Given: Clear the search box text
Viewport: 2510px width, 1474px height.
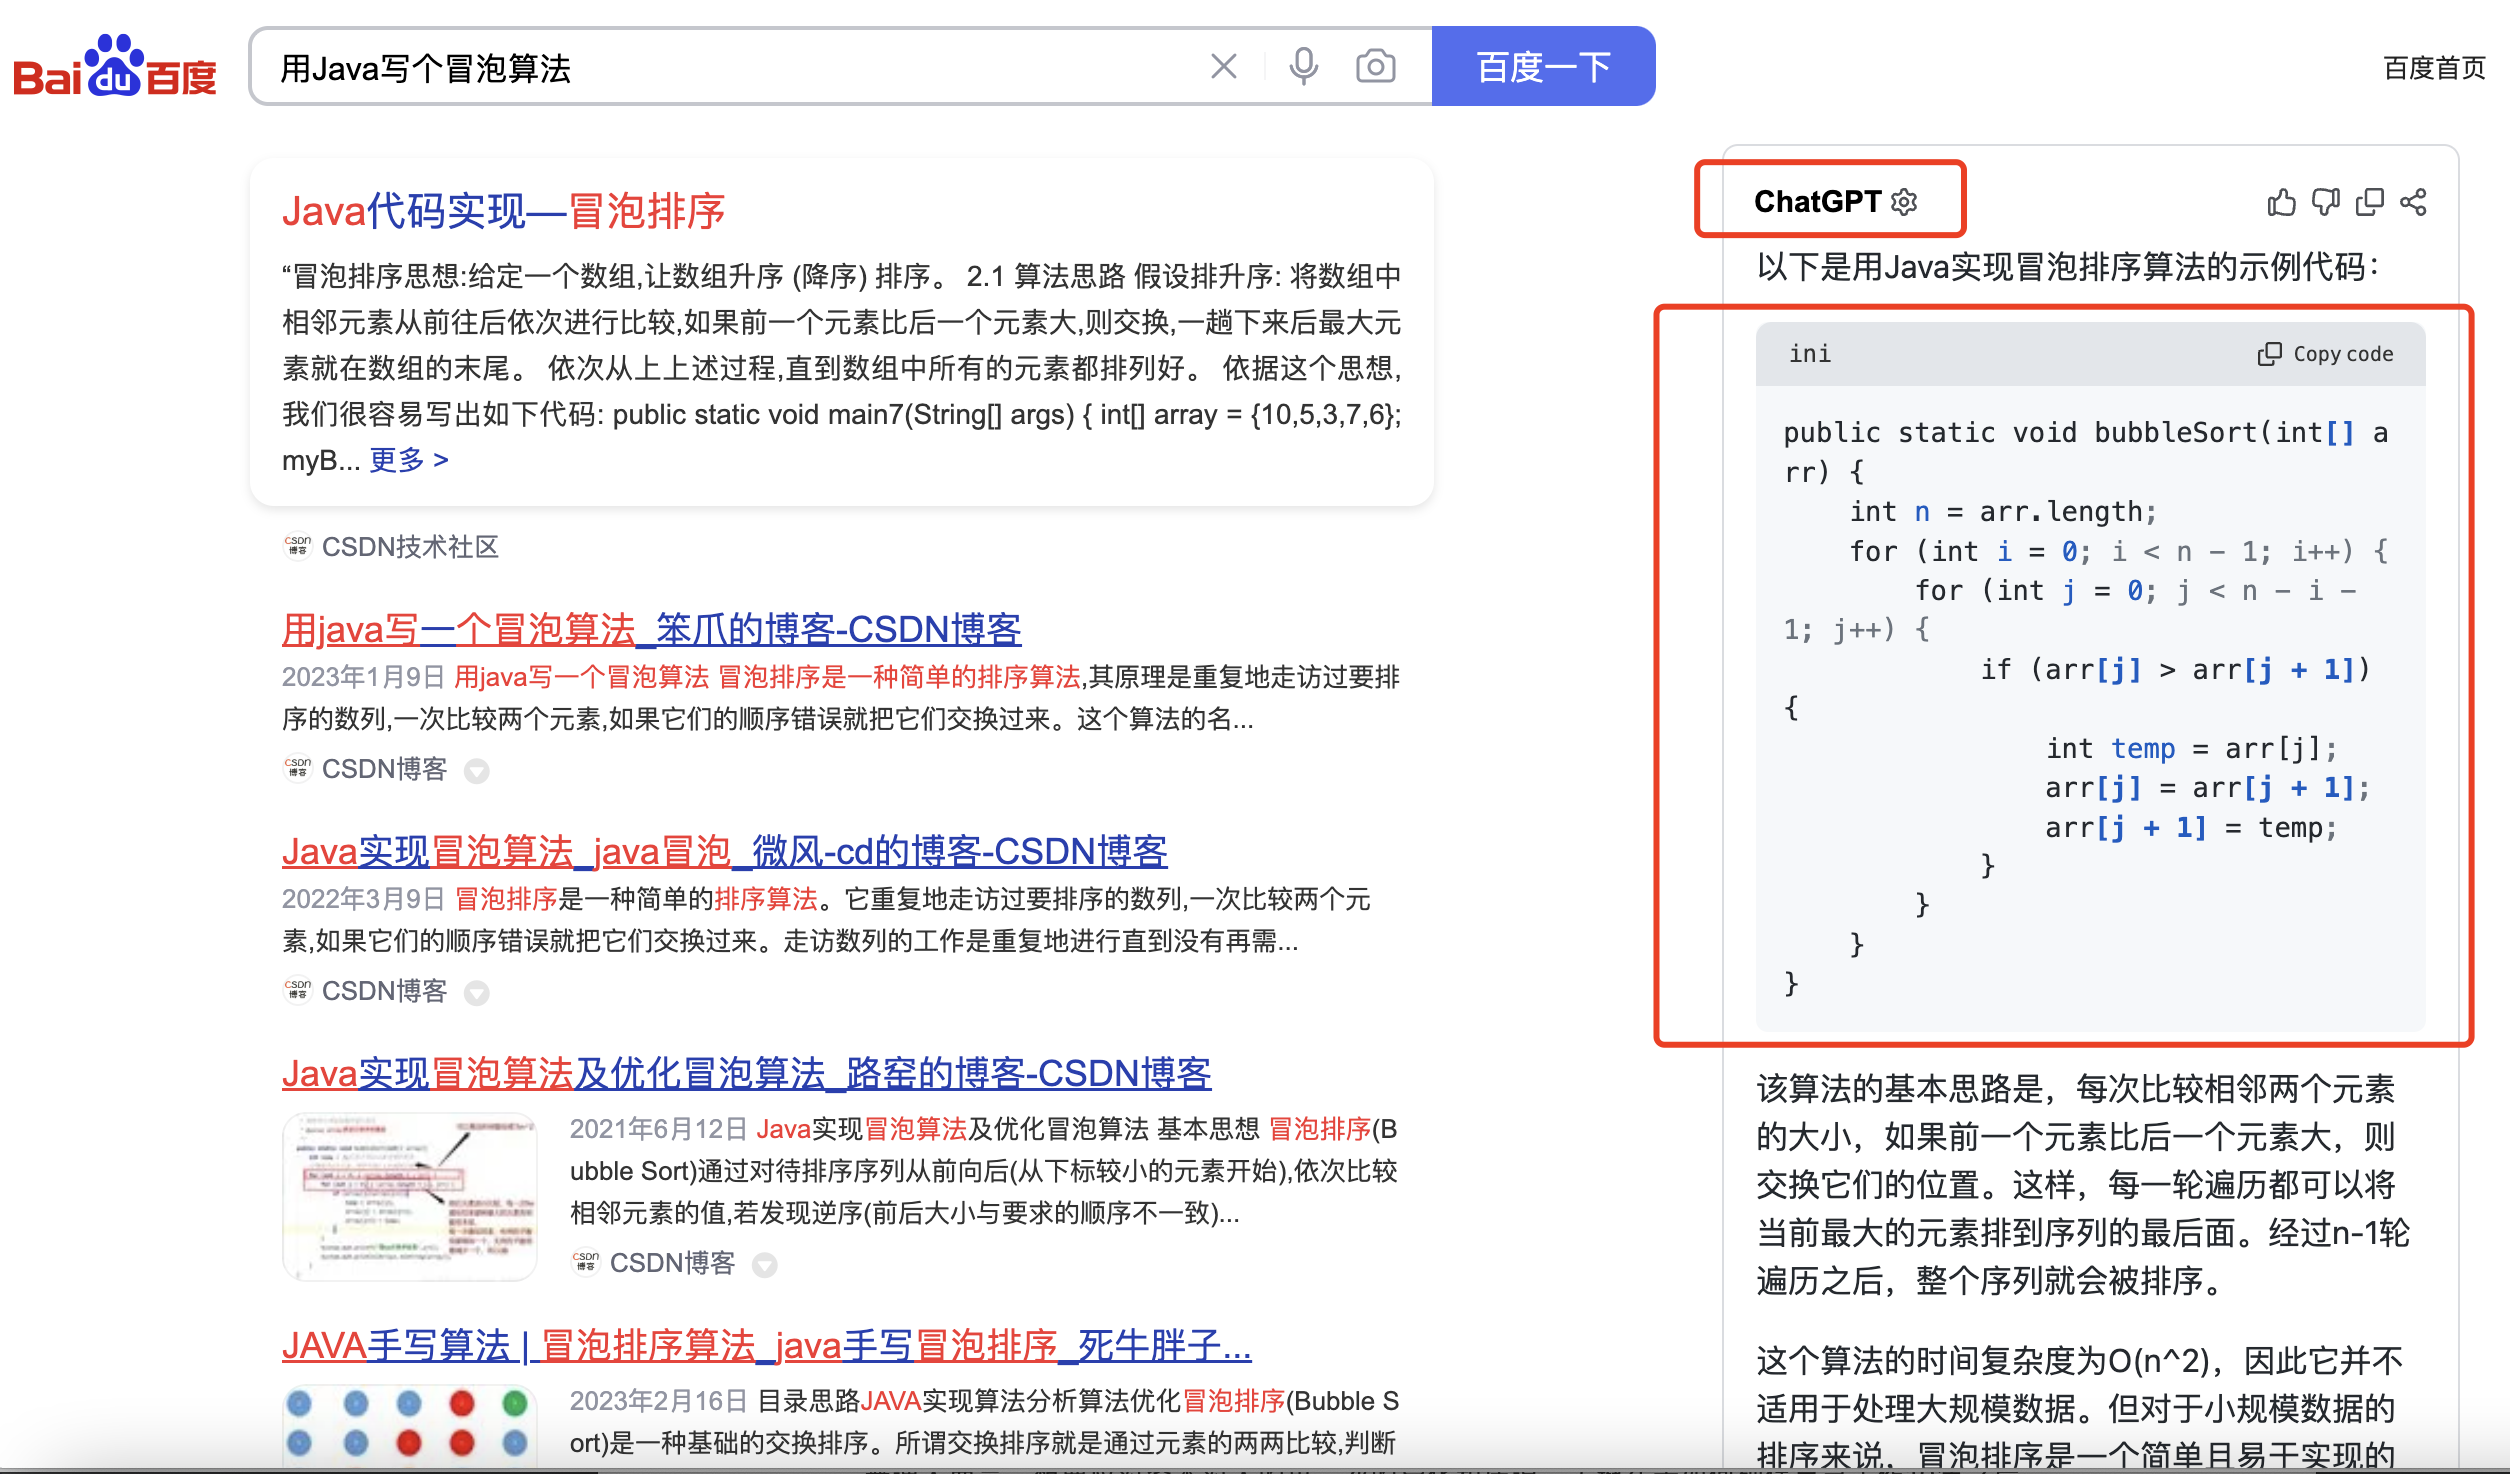Looking at the screenshot, I should 1223,67.
